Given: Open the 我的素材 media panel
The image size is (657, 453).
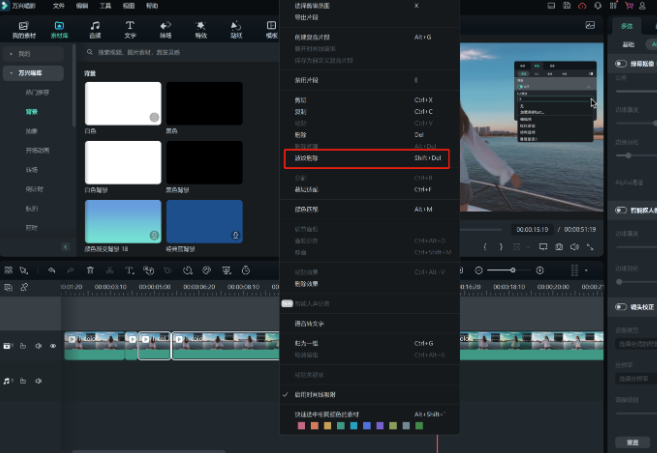Looking at the screenshot, I should pos(26,27).
